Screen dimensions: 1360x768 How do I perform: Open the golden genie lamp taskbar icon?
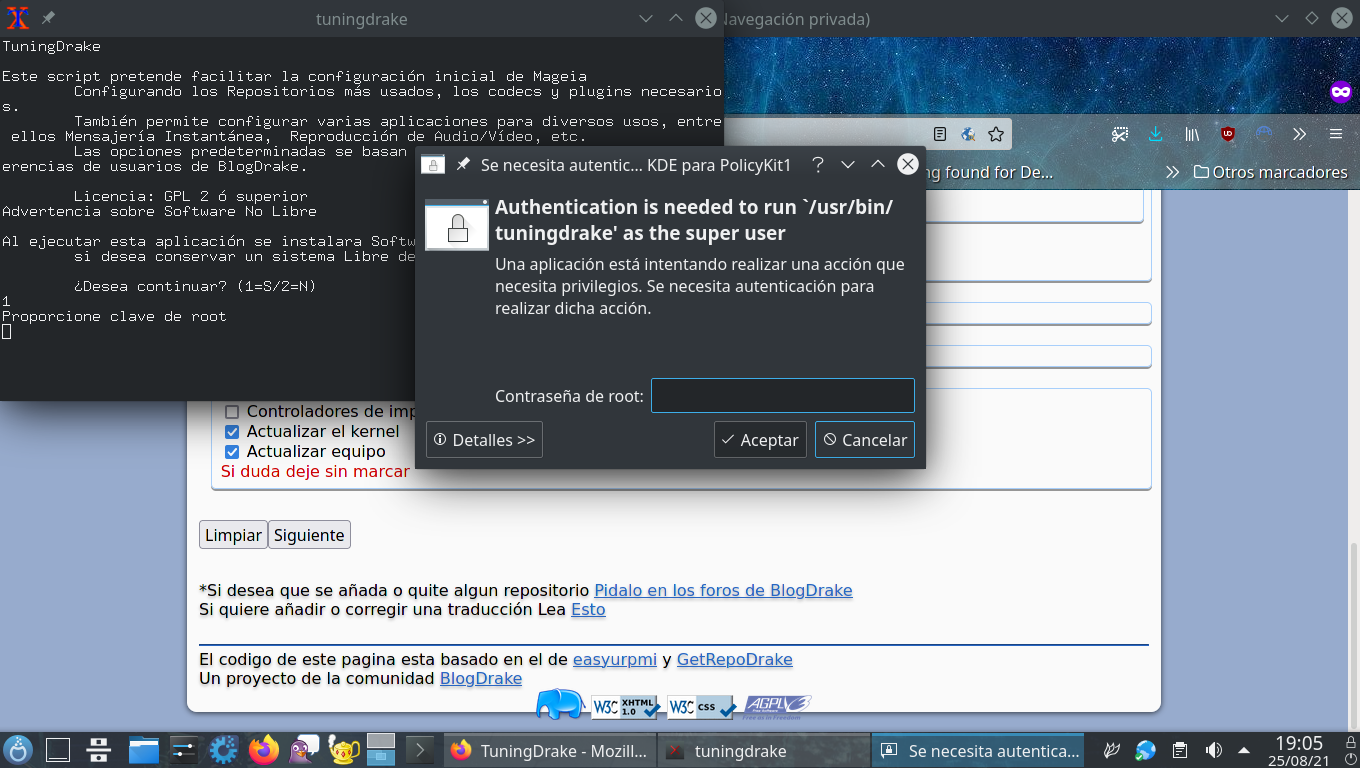click(344, 750)
